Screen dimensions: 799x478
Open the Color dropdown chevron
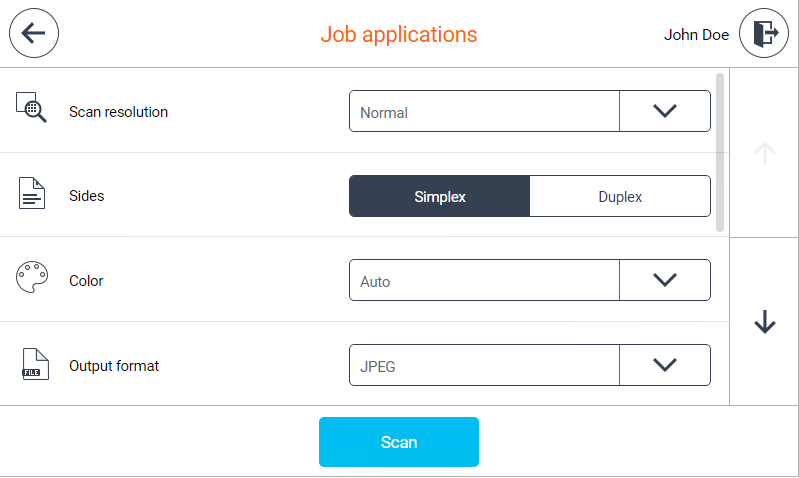pos(665,280)
